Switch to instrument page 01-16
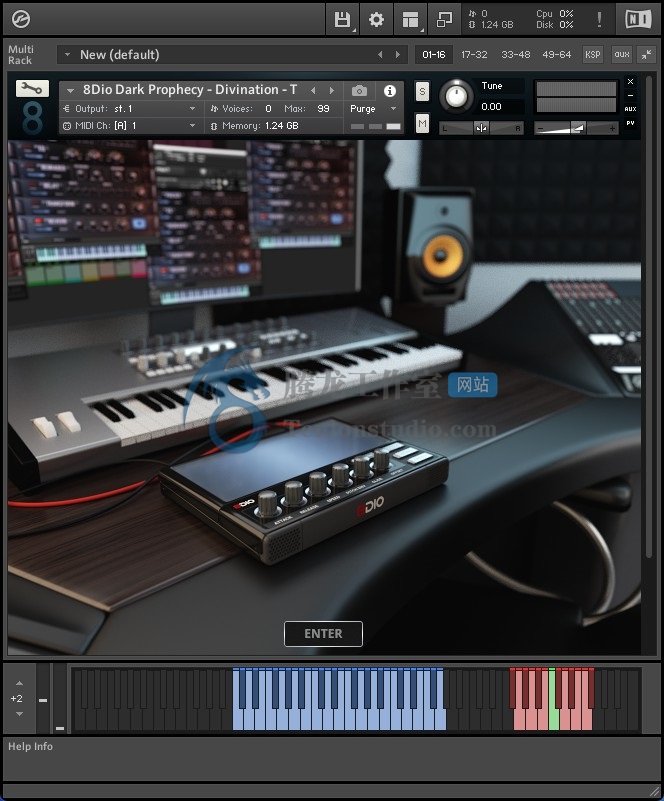Viewport: 664px width, 801px height. (434, 55)
